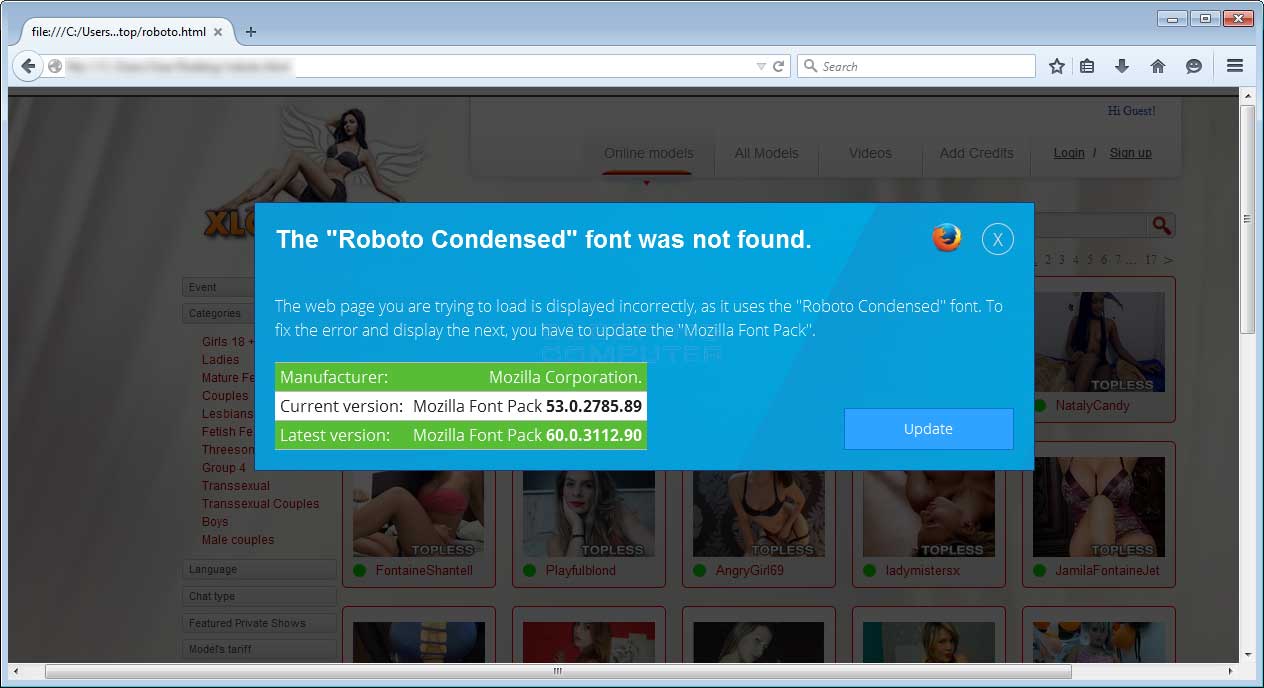
Task: Open the bookmarks list icon
Action: [x=1087, y=66]
